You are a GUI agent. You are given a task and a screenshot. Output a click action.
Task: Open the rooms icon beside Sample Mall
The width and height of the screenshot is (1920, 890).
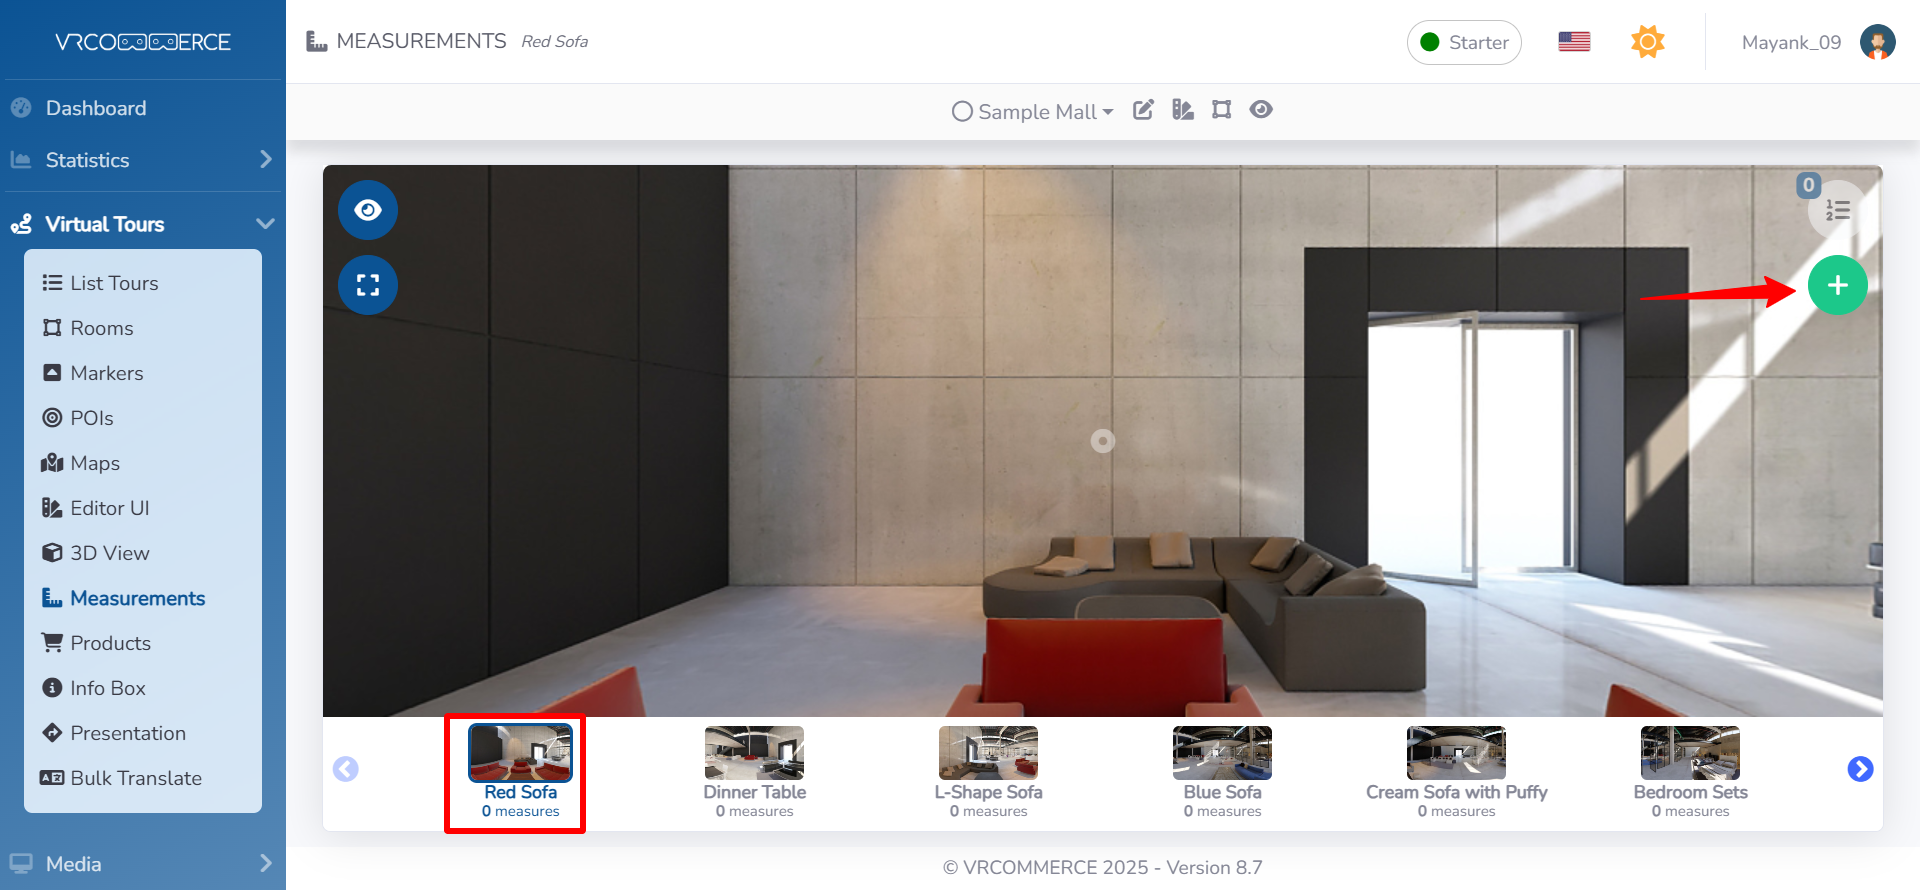click(x=1221, y=110)
